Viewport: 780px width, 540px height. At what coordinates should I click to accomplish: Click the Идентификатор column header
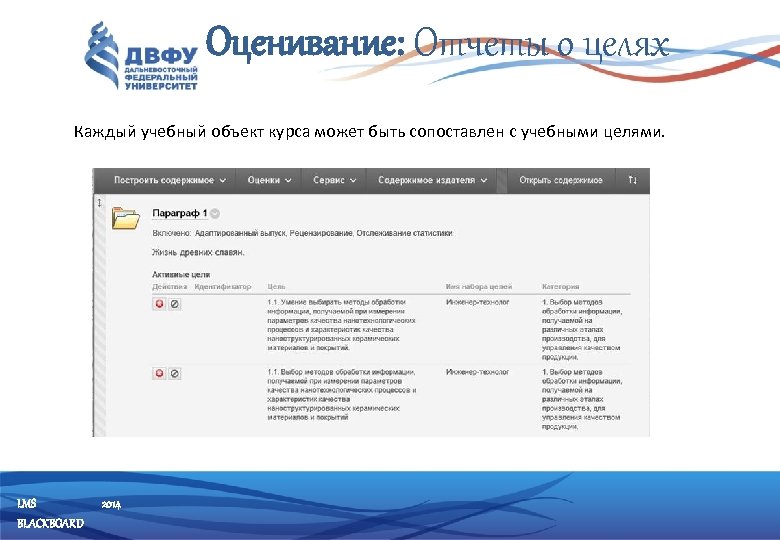[223, 287]
